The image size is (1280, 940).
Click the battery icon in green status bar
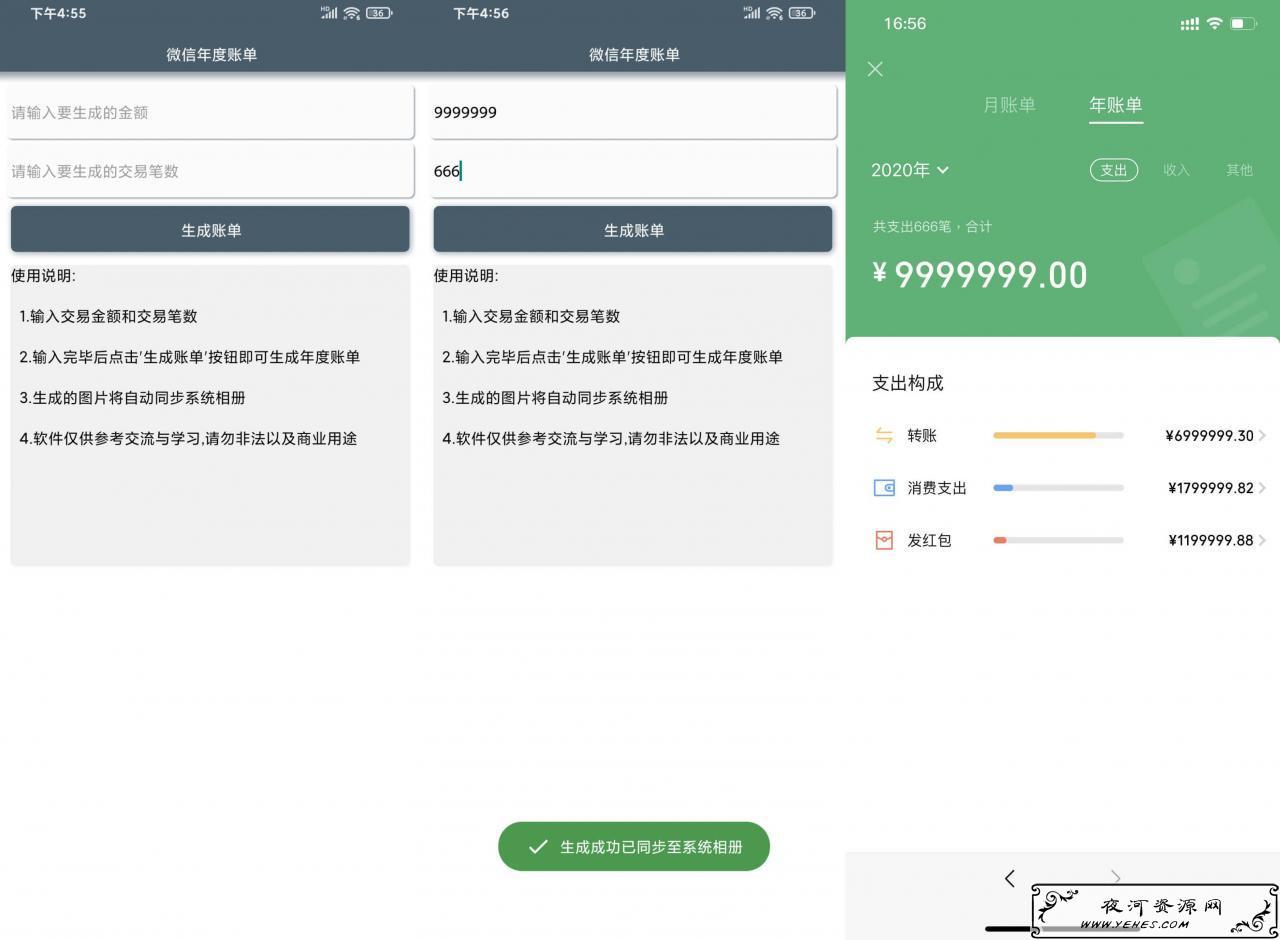coord(1243,23)
